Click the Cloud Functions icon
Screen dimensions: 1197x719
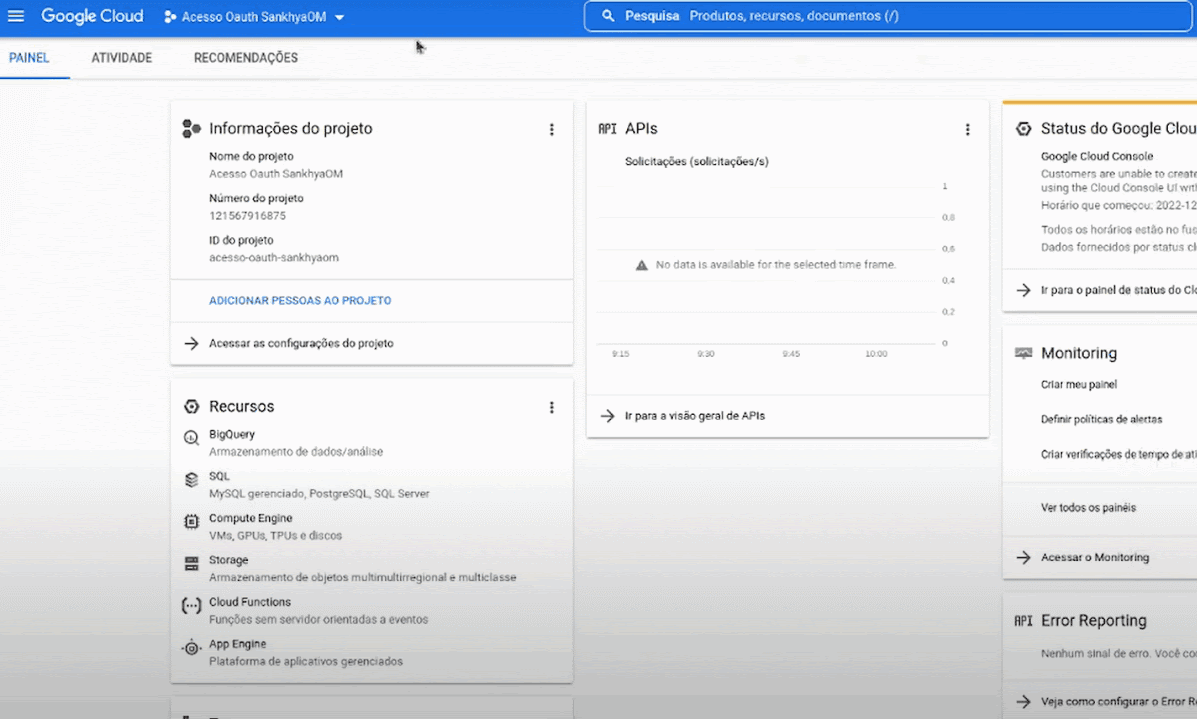point(191,606)
